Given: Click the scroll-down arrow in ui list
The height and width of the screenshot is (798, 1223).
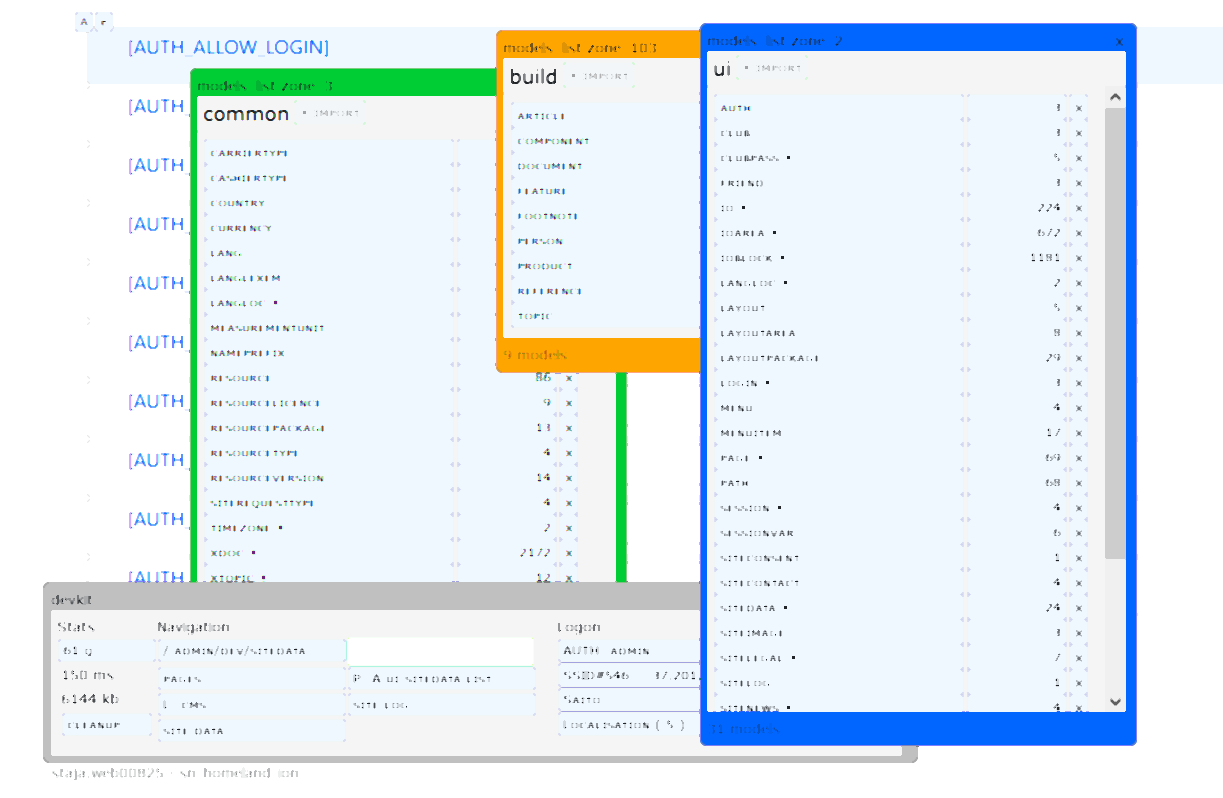Looking at the screenshot, I should point(1115,702).
